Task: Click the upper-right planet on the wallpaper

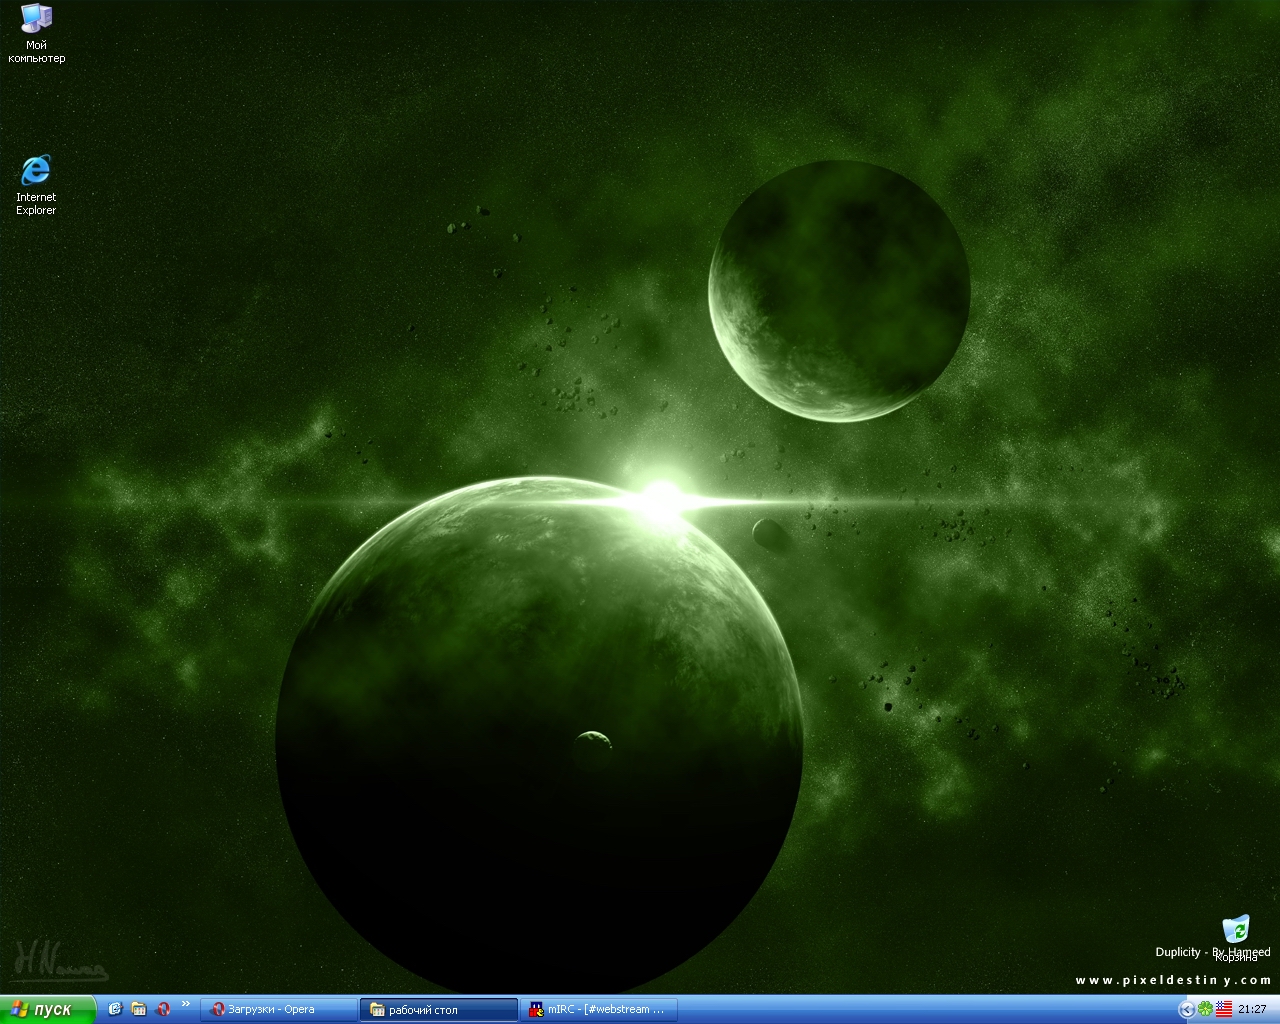Action: pos(838,291)
